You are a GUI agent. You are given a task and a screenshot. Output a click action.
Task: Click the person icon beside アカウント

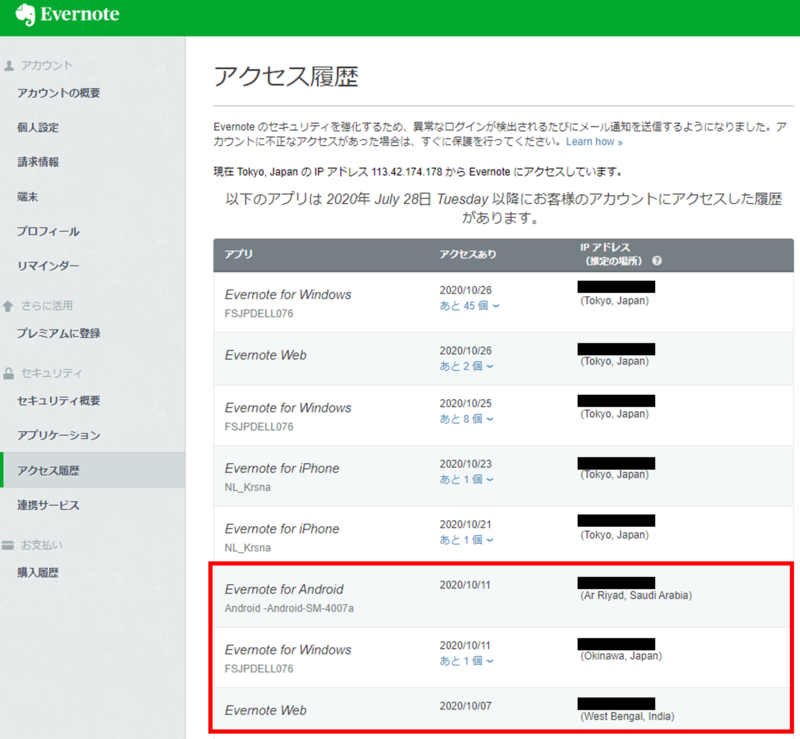click(9, 66)
